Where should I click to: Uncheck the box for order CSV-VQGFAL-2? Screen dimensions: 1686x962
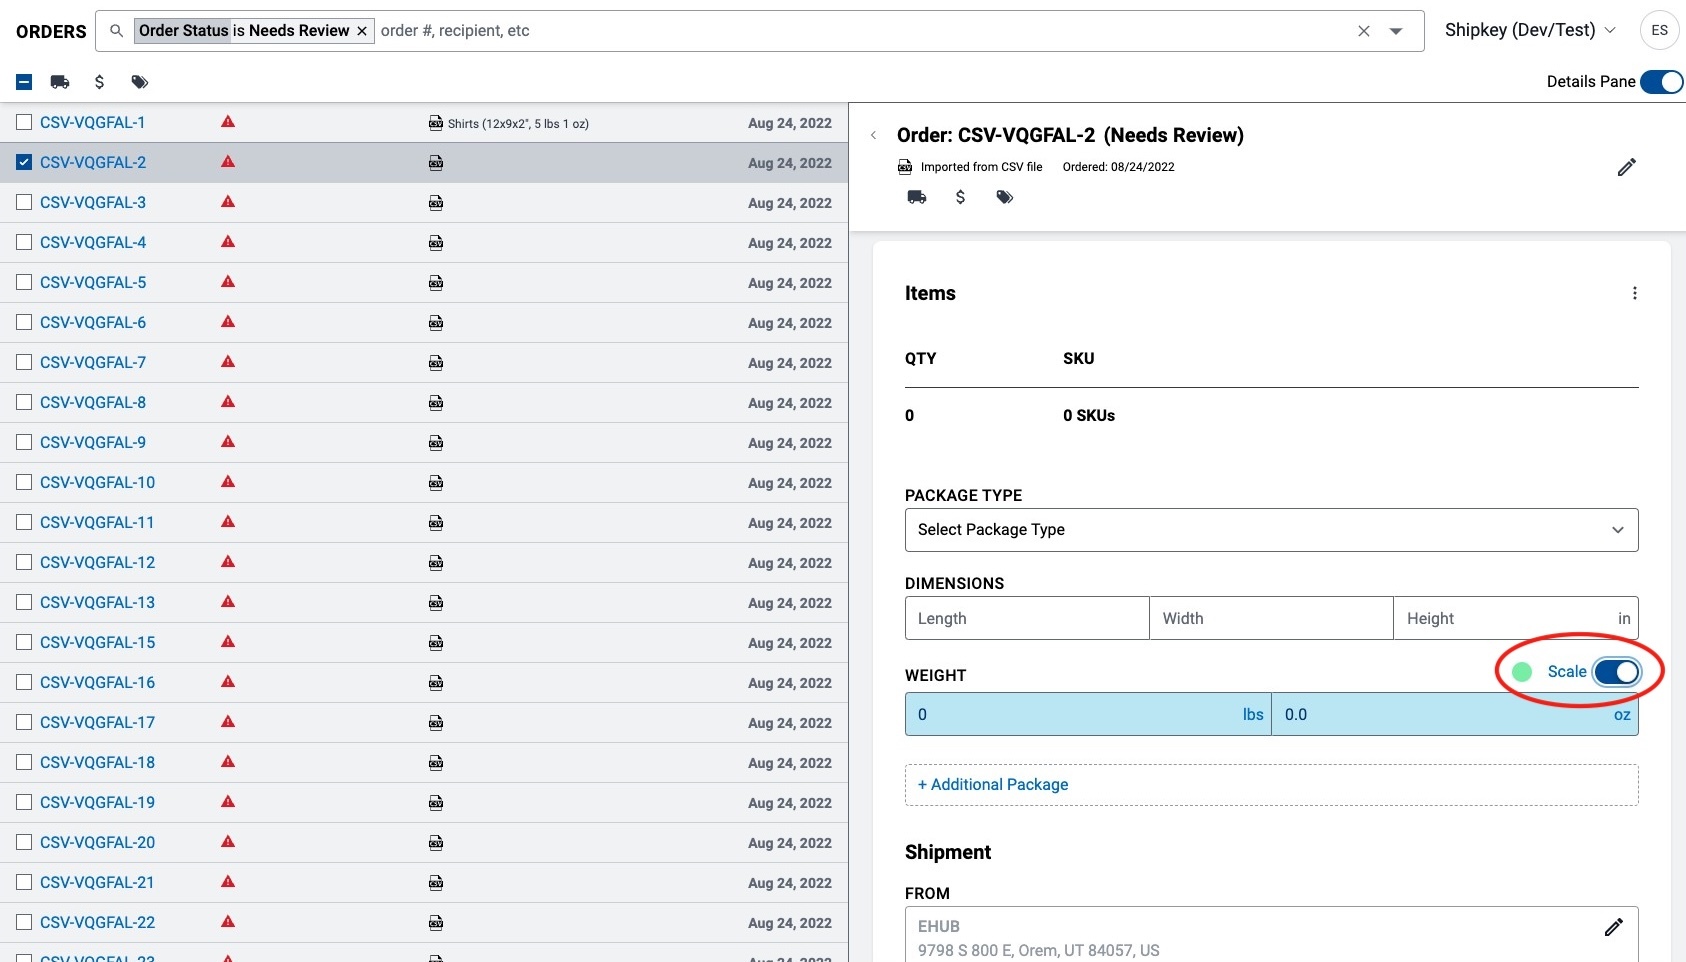24,162
